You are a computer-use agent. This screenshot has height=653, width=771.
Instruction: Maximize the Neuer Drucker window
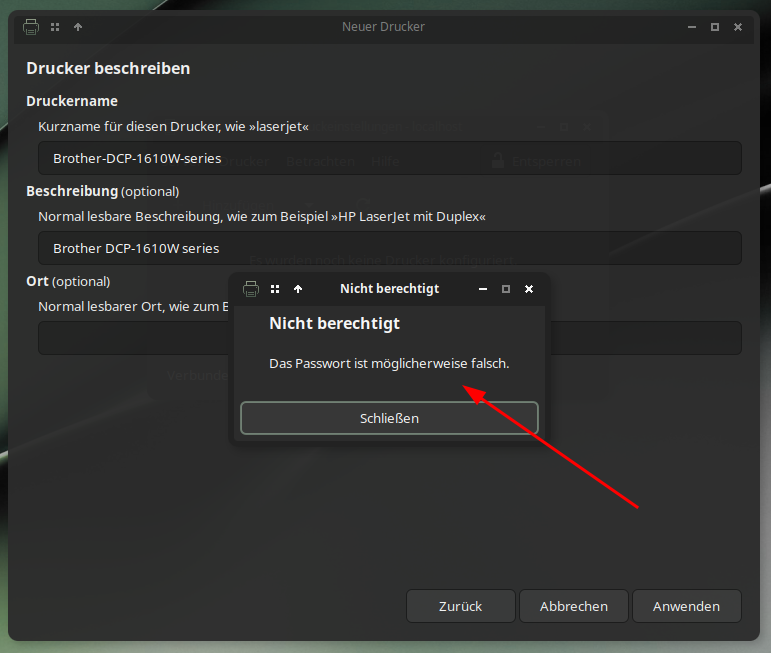click(715, 27)
